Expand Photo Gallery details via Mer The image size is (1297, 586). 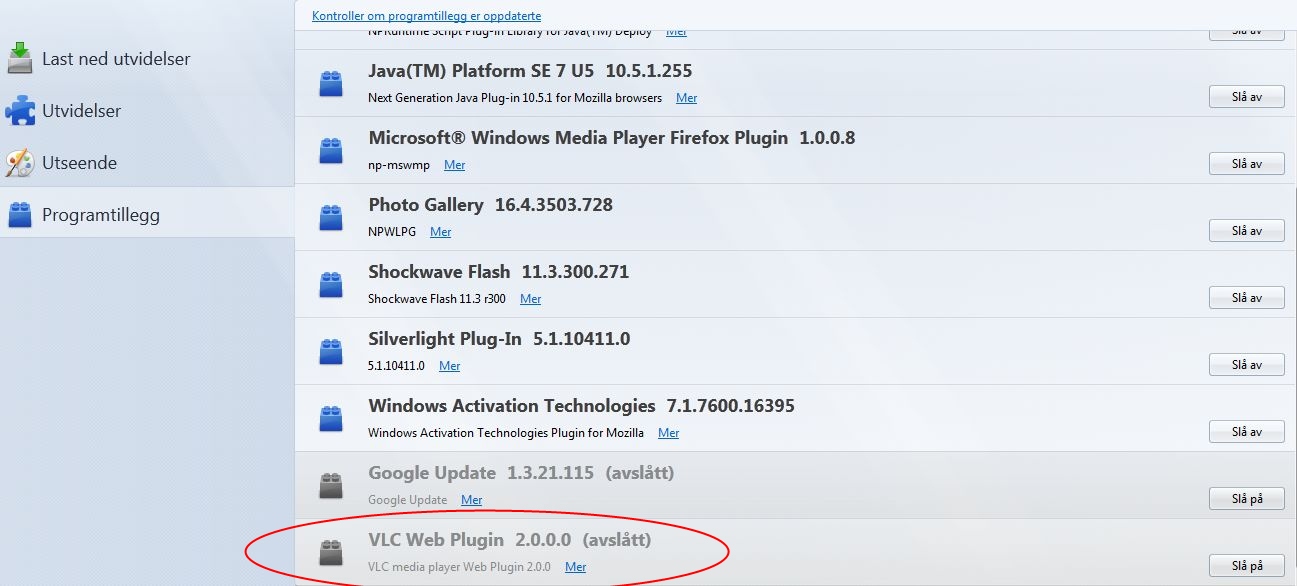coord(441,232)
